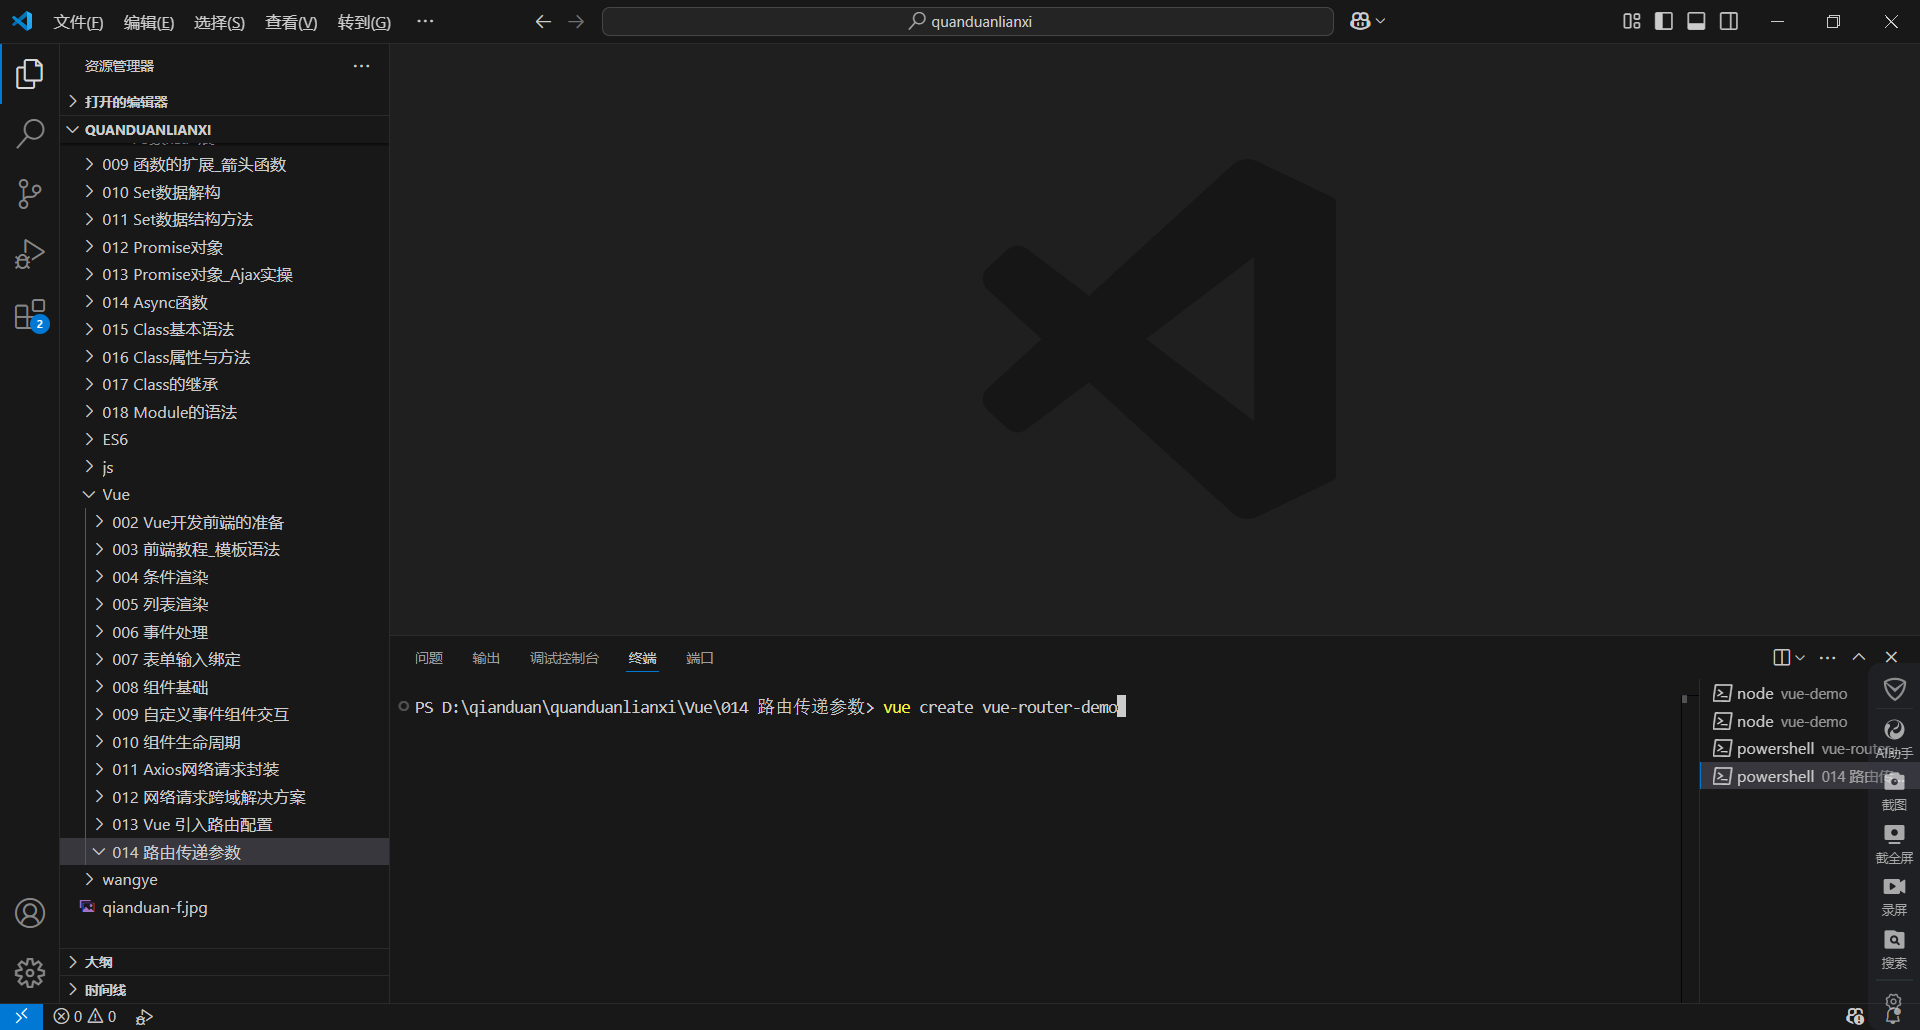Open launch profile dropdown next to split terminal

point(1800,657)
